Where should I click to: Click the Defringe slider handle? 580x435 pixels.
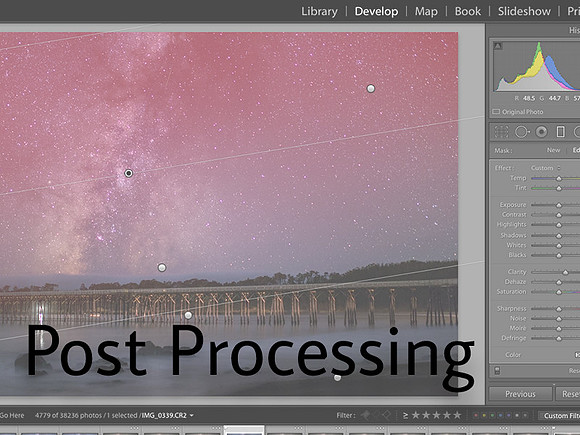click(559, 338)
